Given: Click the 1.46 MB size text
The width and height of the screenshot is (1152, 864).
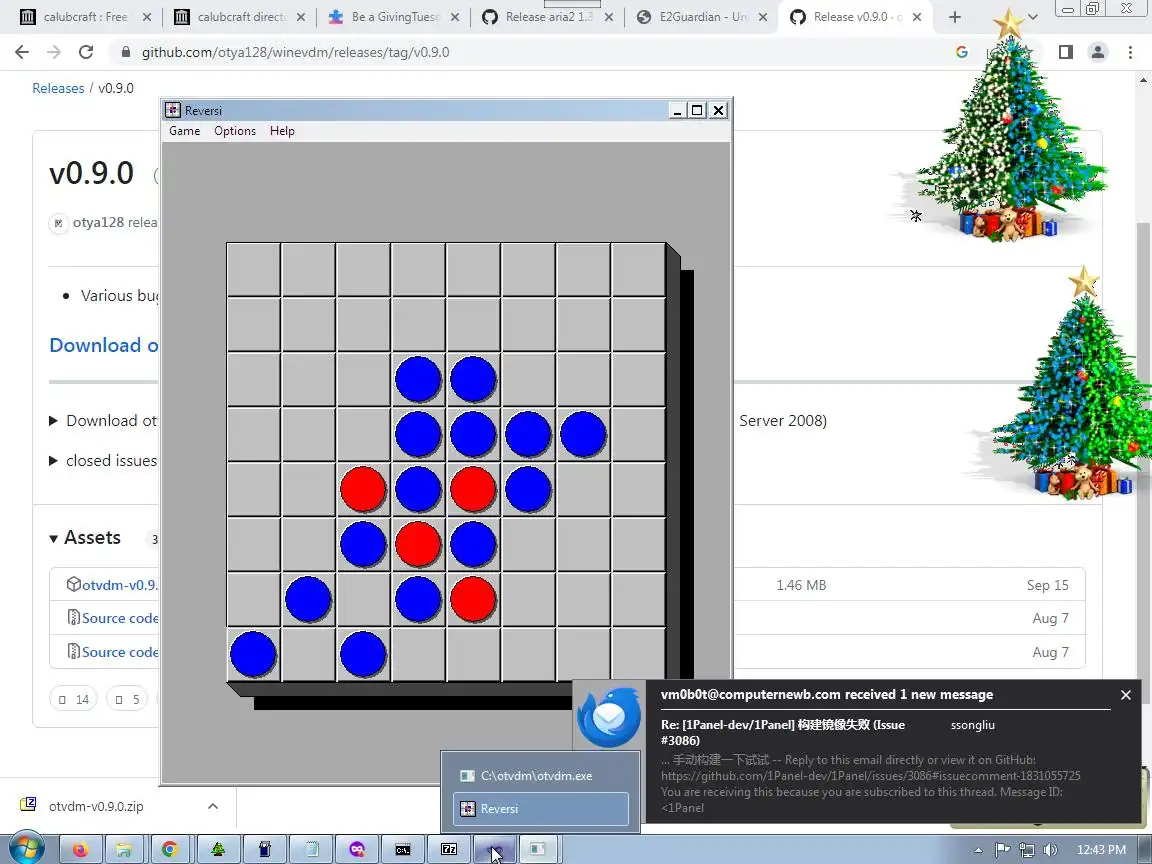Looking at the screenshot, I should pos(801,585).
